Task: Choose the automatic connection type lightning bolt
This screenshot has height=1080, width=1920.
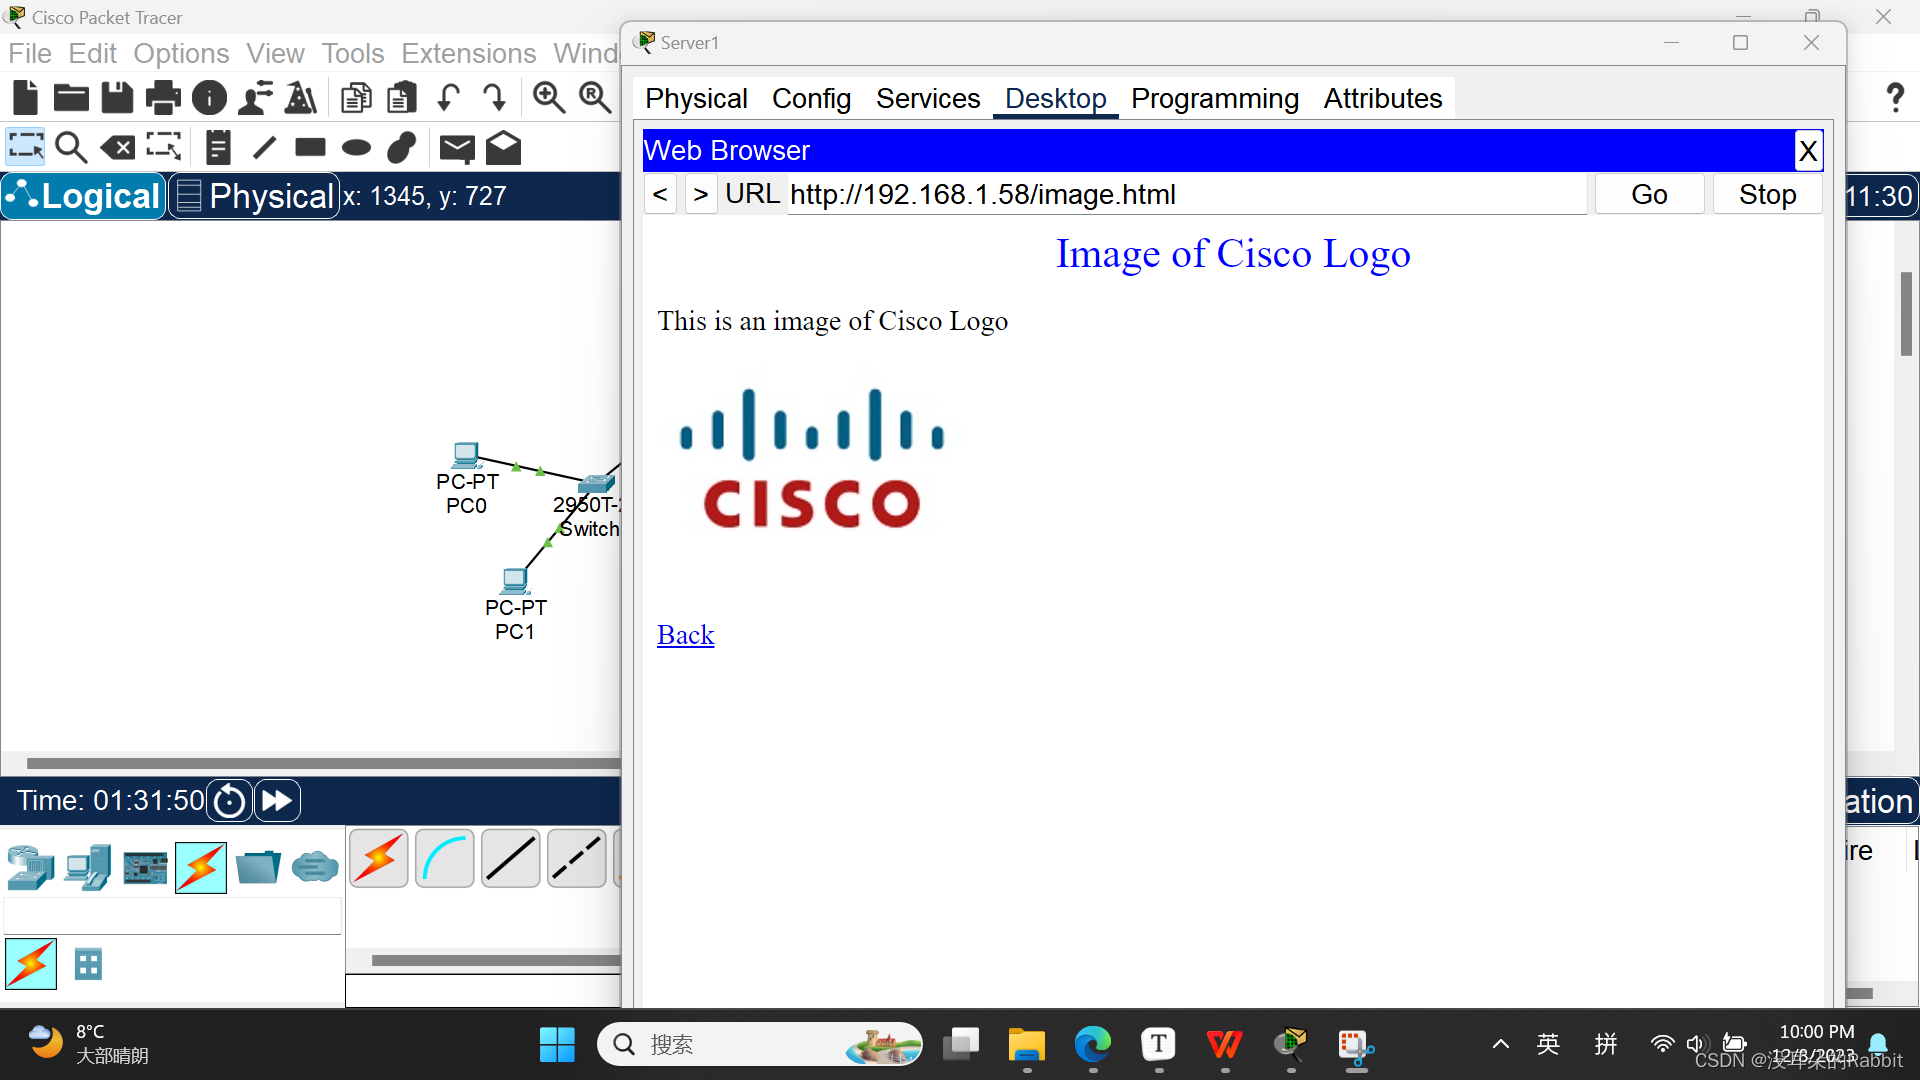Action: tap(379, 858)
